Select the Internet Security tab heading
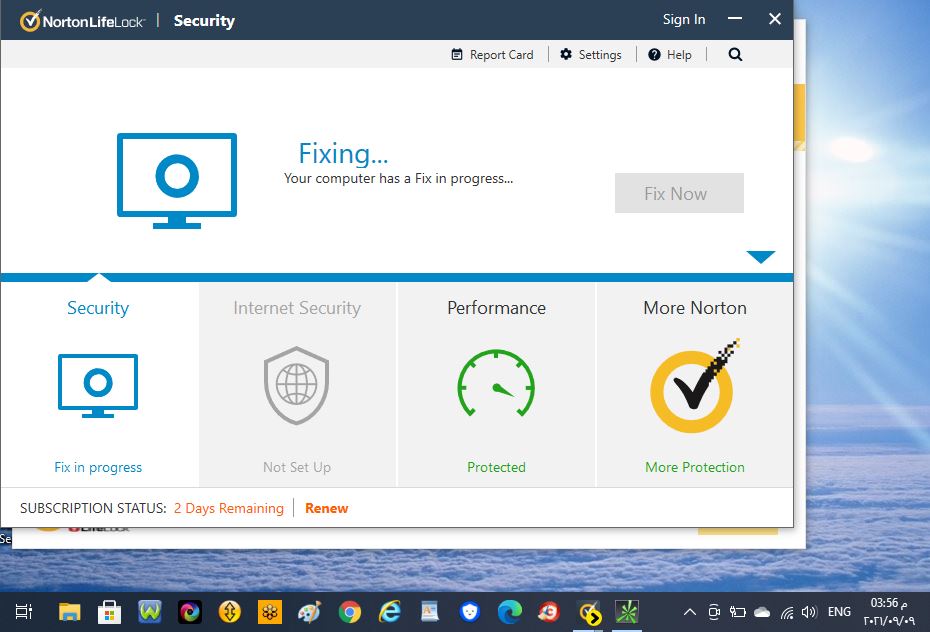Viewport: 930px width, 632px height. 297,308
